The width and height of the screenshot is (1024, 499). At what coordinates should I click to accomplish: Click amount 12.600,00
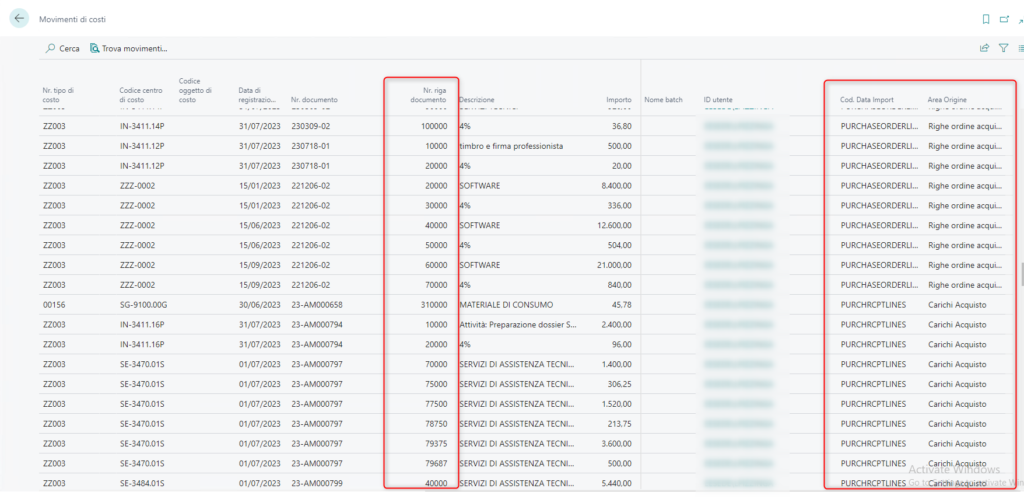coord(616,225)
